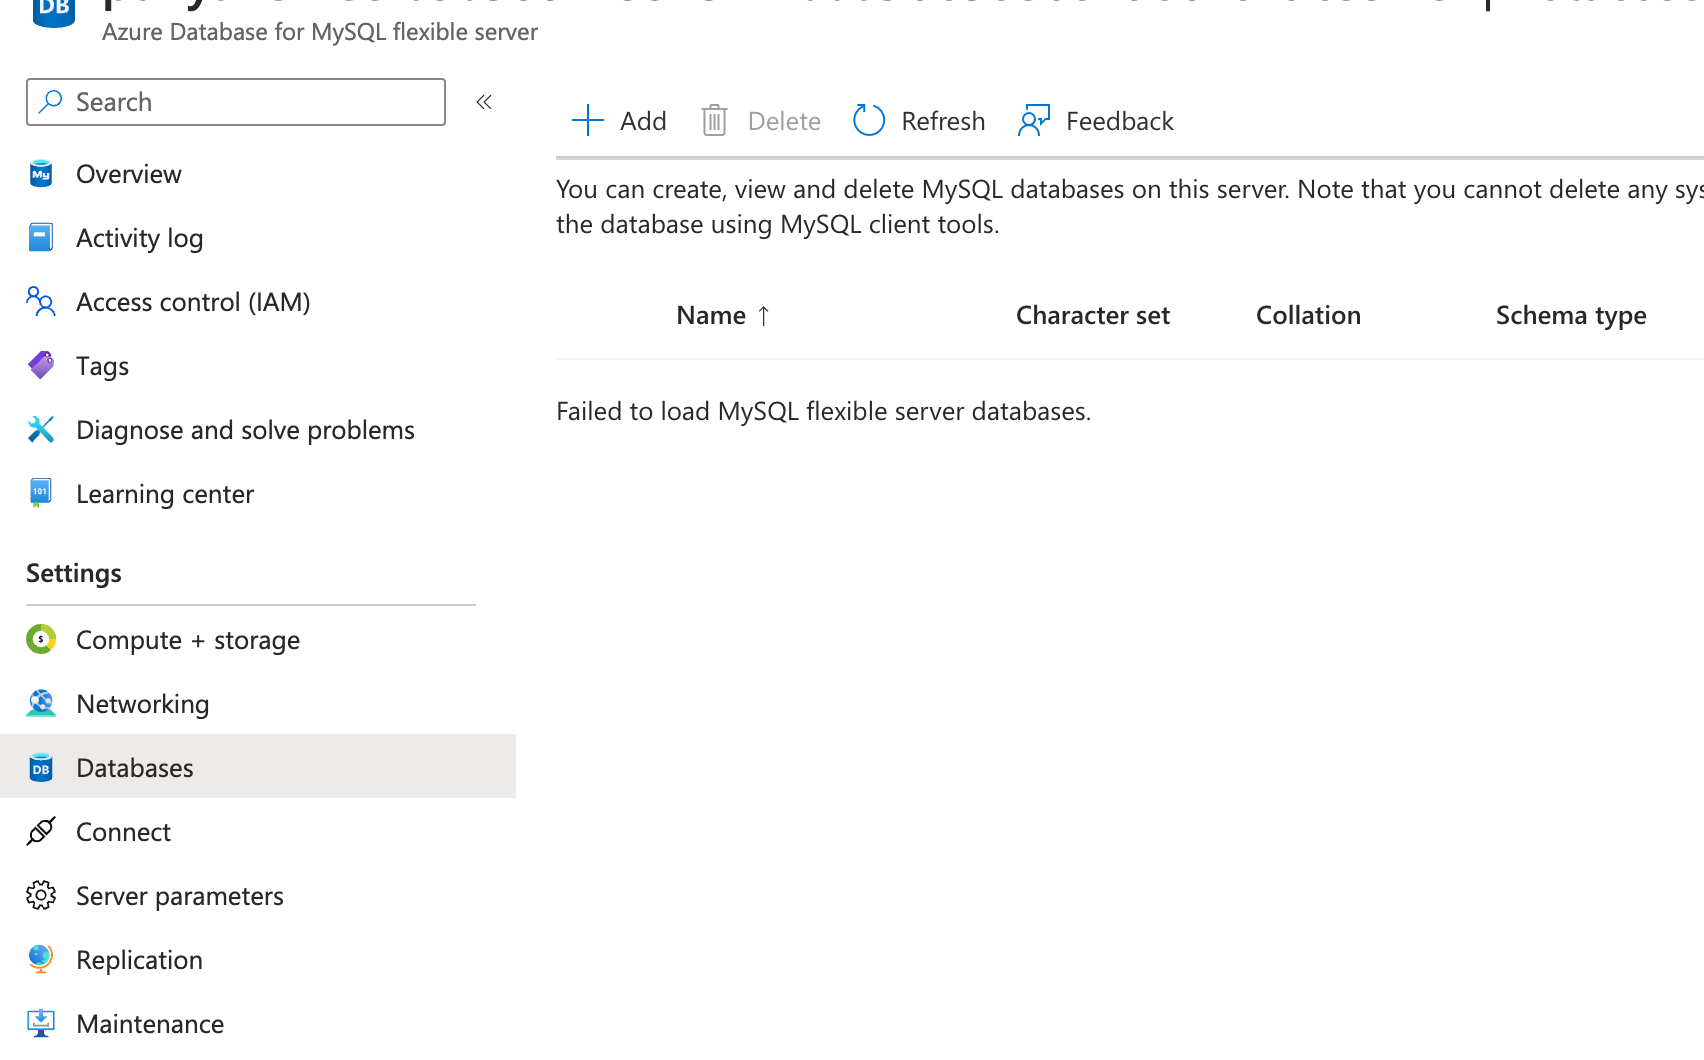Viewport: 1704px width, 1060px height.
Task: Open Server parameters
Action: tap(180, 896)
